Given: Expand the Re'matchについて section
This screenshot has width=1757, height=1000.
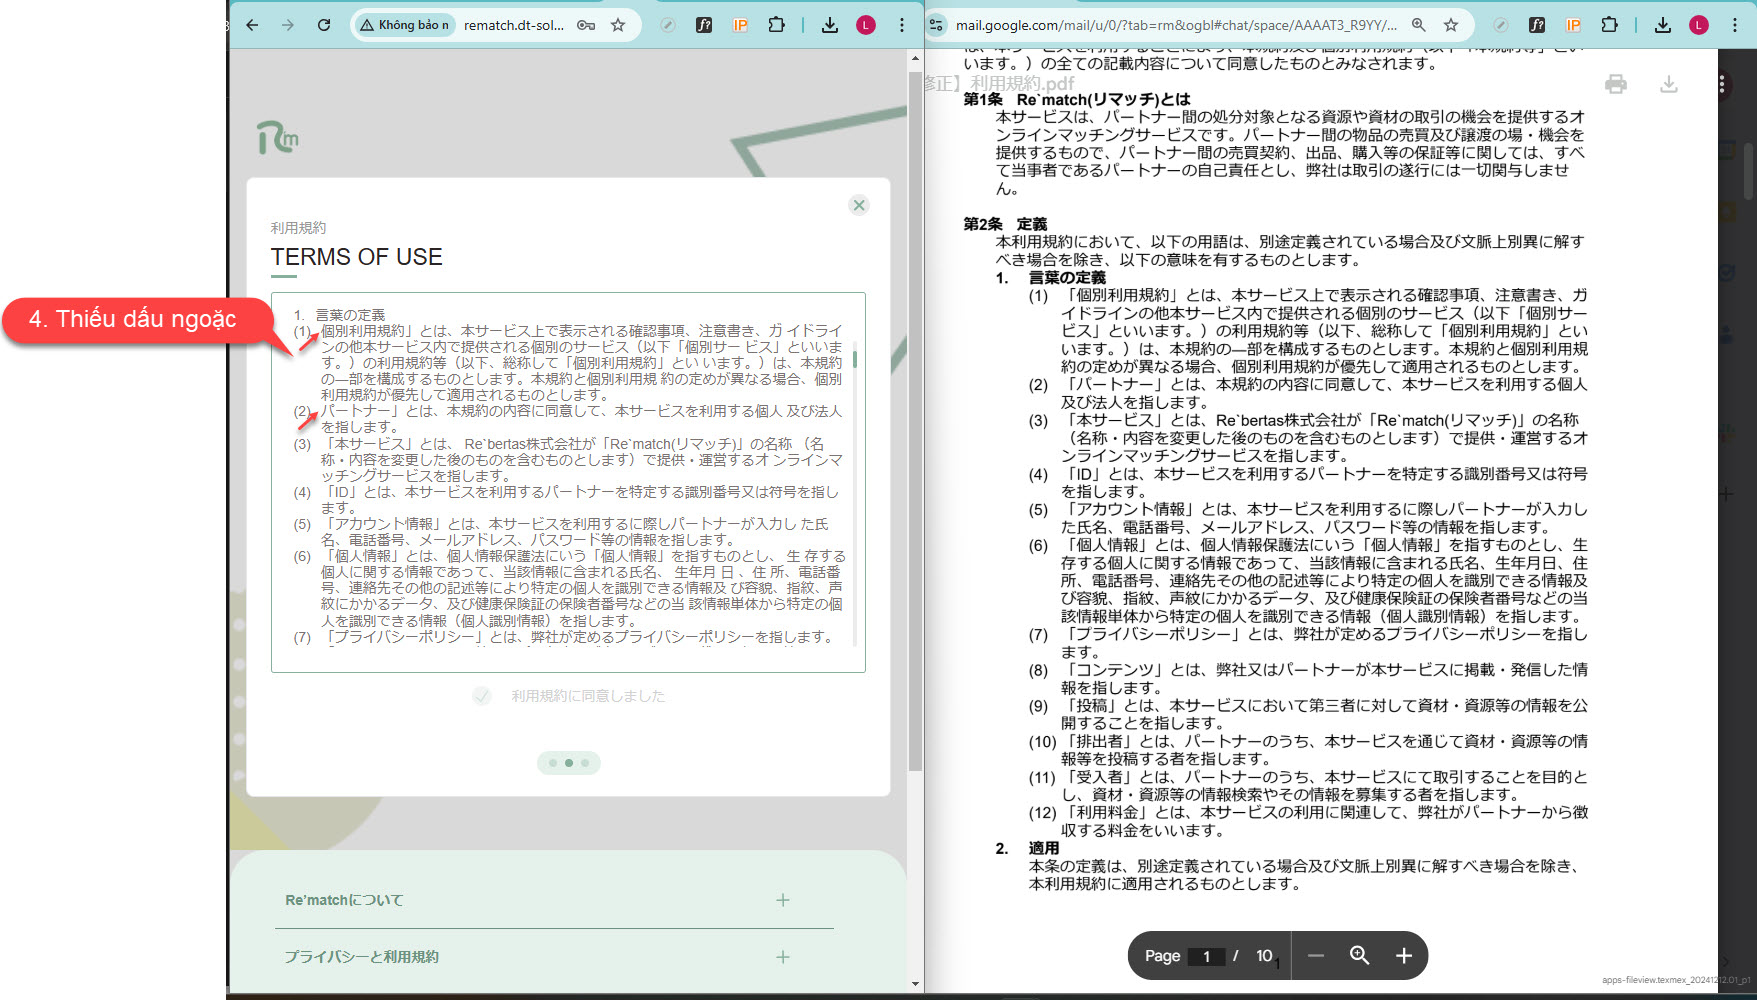Looking at the screenshot, I should (782, 900).
